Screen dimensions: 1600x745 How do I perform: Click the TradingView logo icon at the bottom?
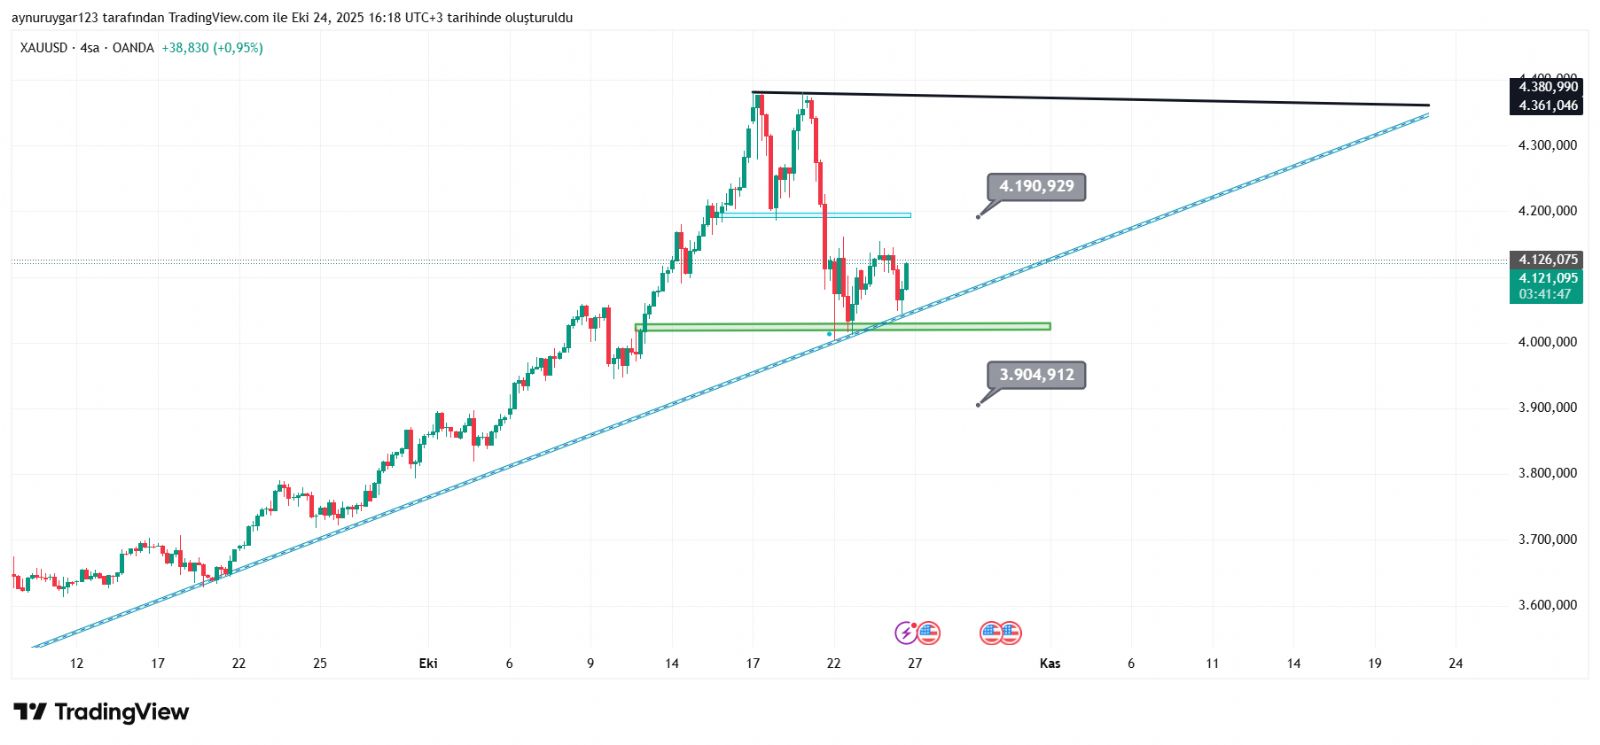(x=30, y=712)
